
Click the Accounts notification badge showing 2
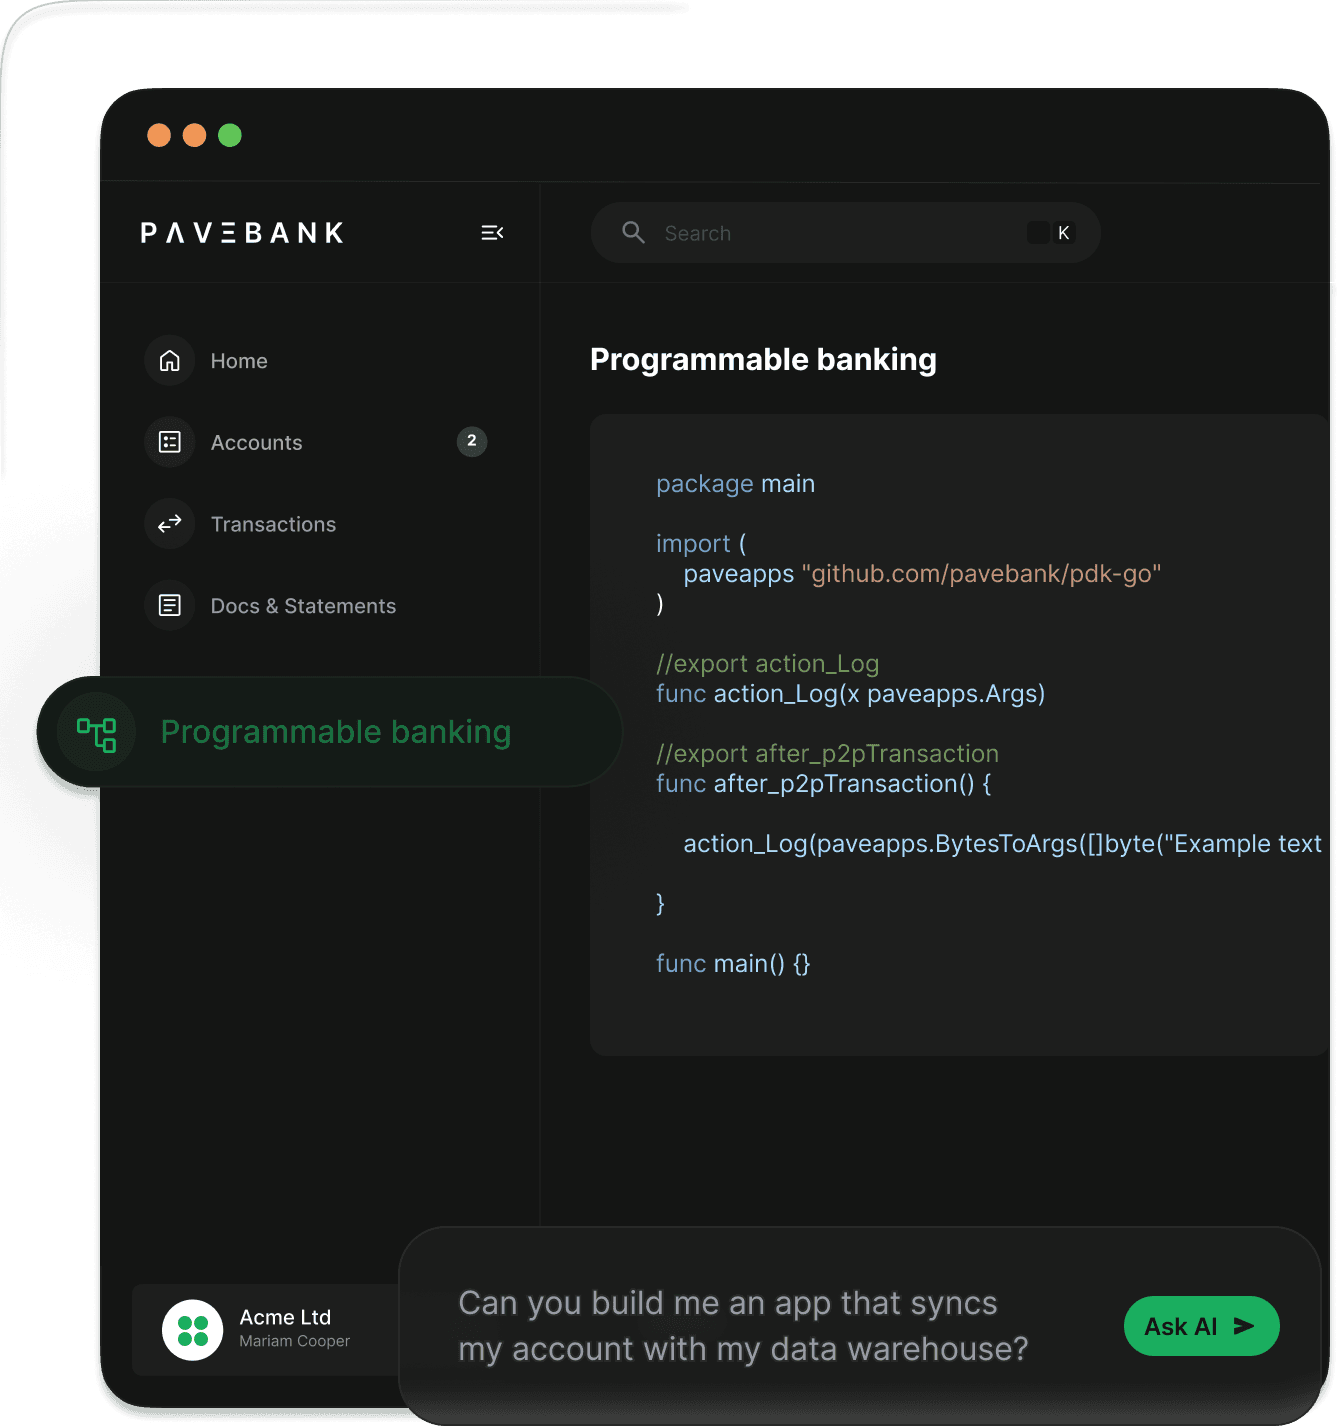tap(471, 442)
